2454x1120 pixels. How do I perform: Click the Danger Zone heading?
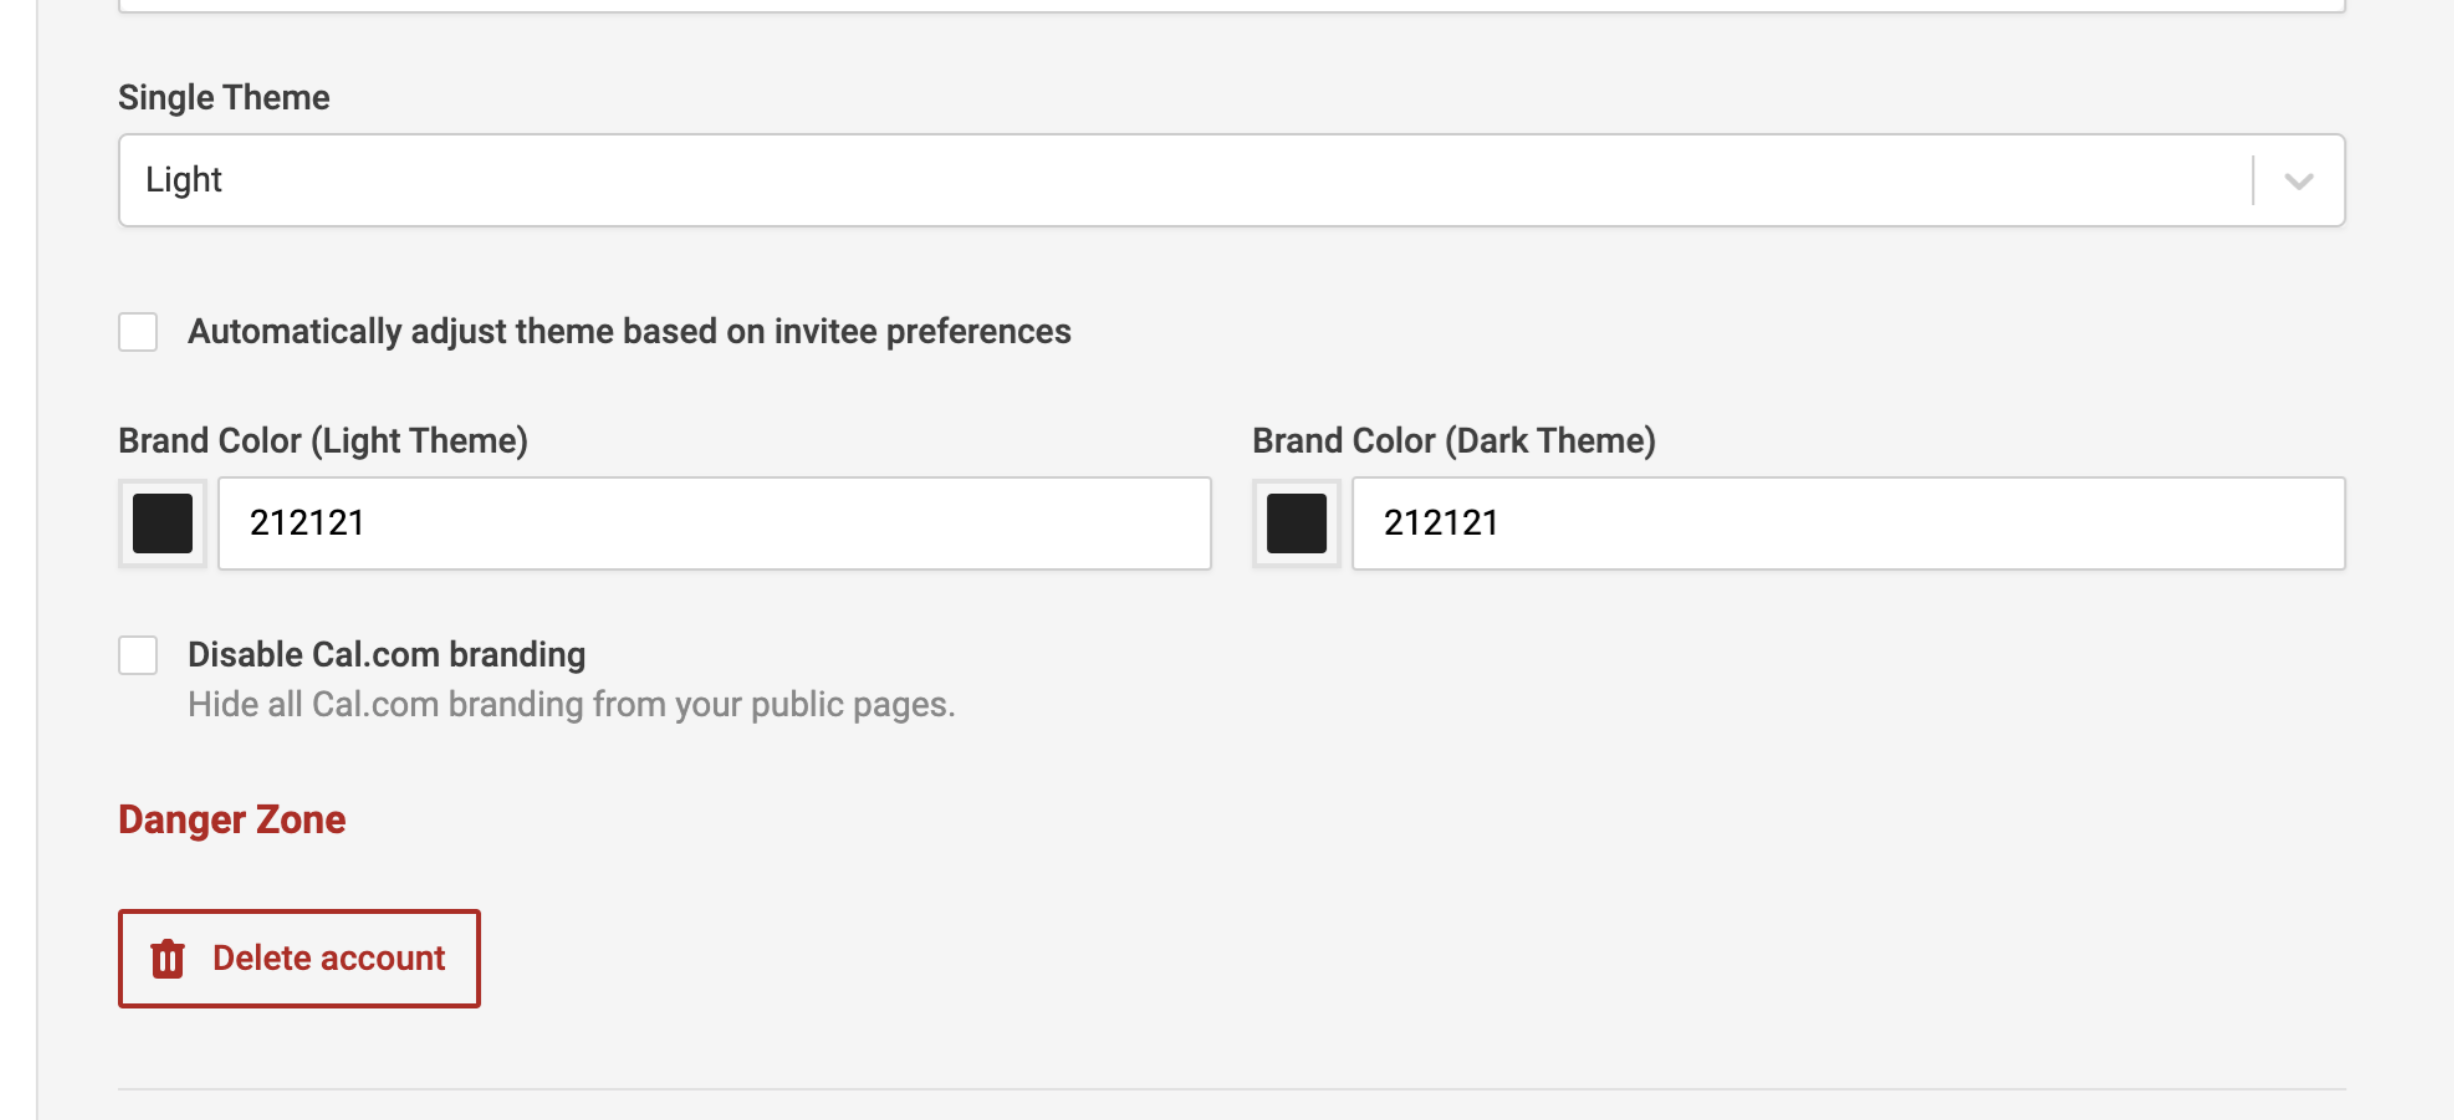(x=231, y=819)
